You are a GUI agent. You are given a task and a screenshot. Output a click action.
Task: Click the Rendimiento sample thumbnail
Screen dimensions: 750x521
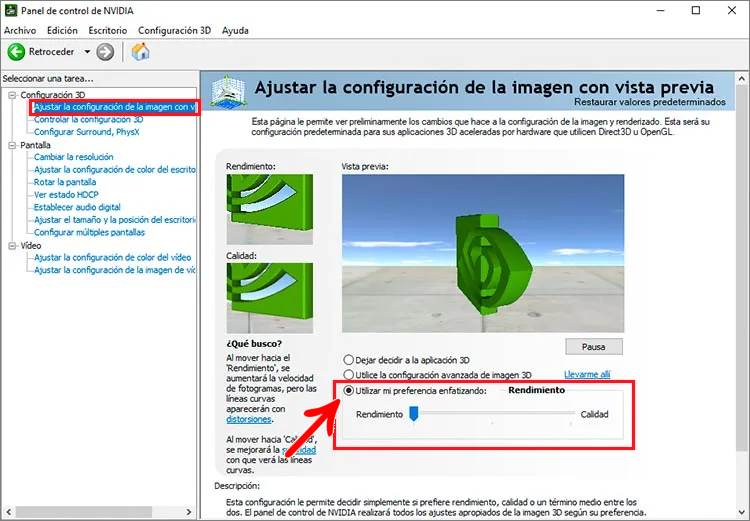[x=270, y=209]
